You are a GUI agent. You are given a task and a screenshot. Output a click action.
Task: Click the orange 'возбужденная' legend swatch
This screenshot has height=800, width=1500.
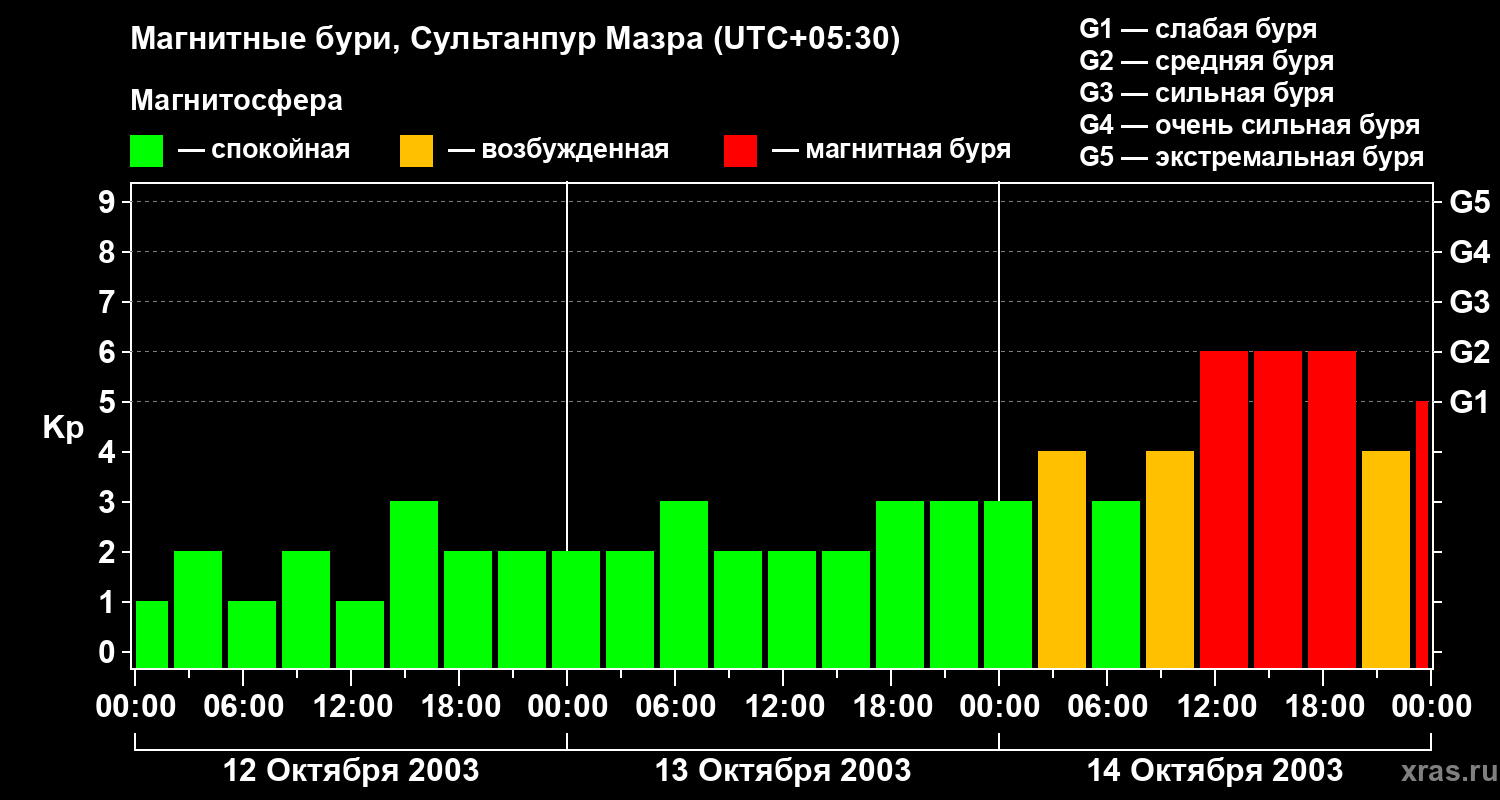[416, 151]
